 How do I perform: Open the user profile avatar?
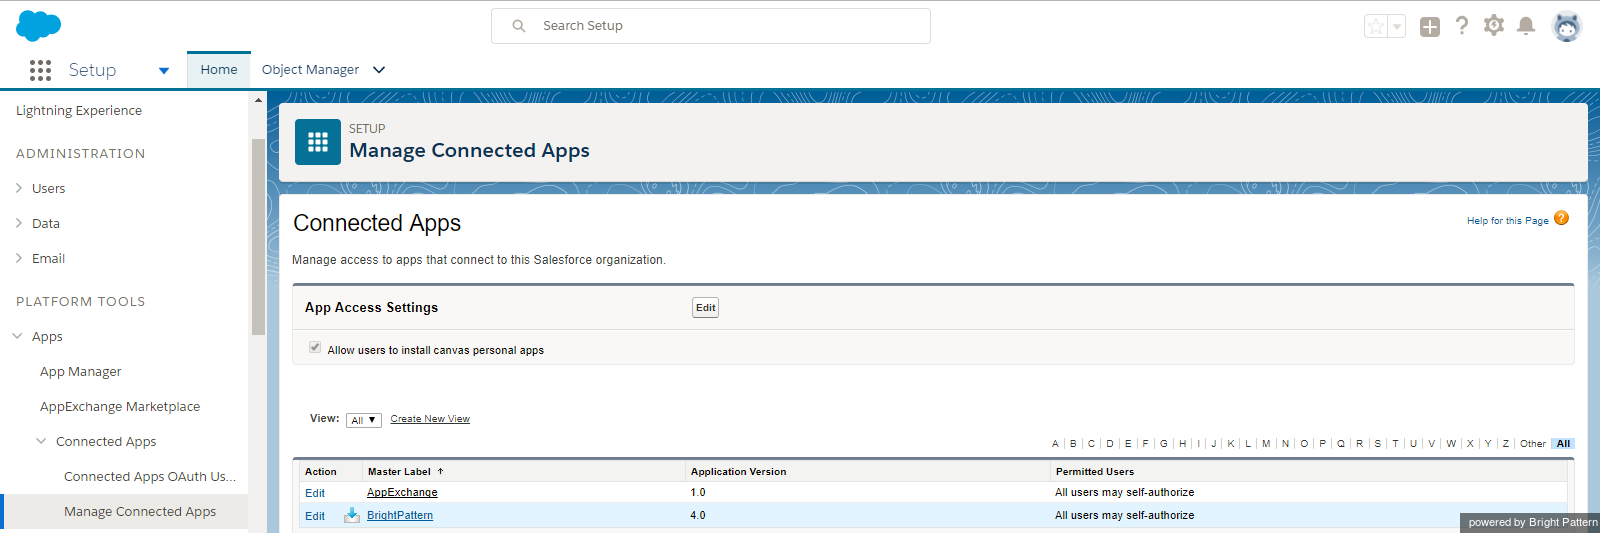(1567, 27)
